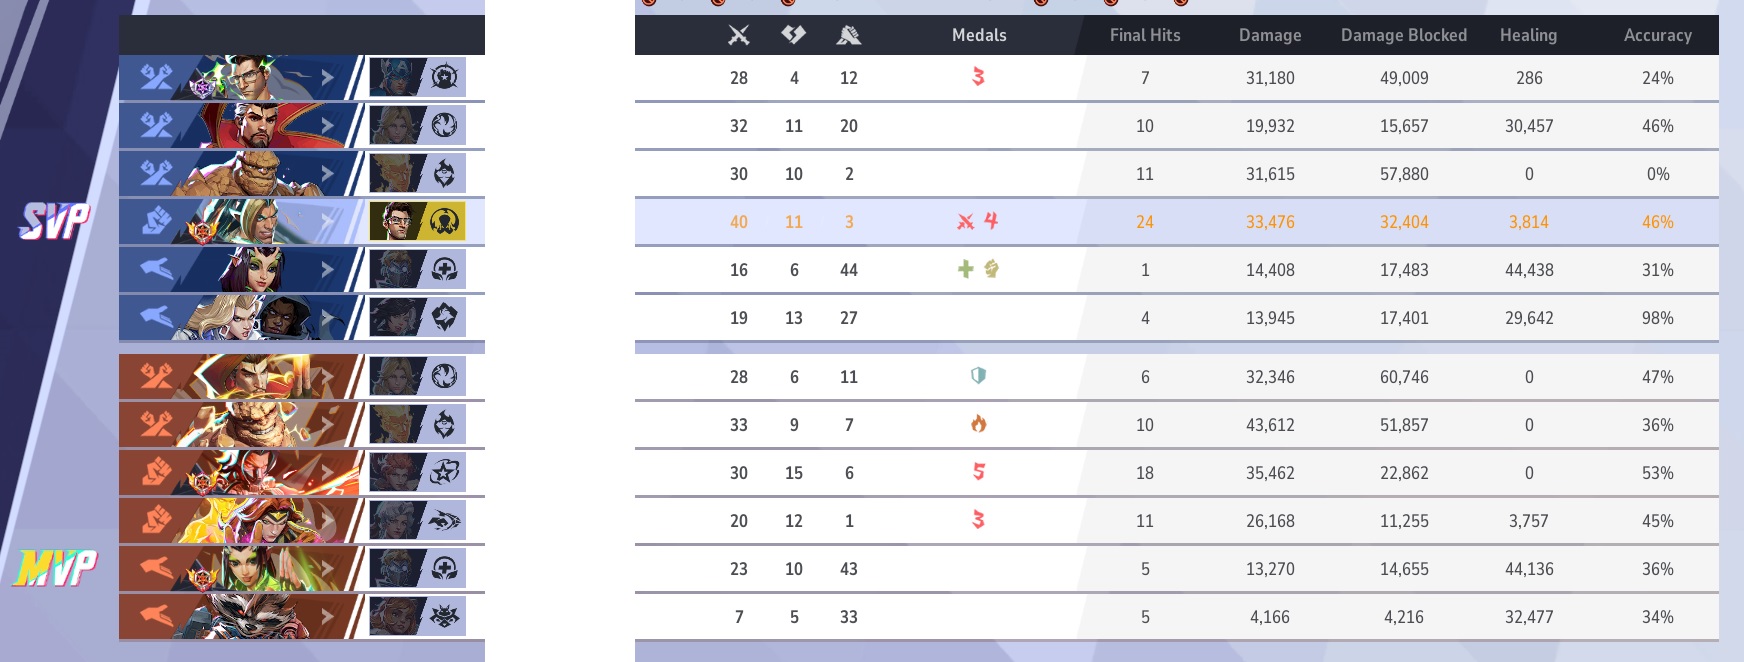
Task: Select the Medals column header
Action: tap(979, 35)
